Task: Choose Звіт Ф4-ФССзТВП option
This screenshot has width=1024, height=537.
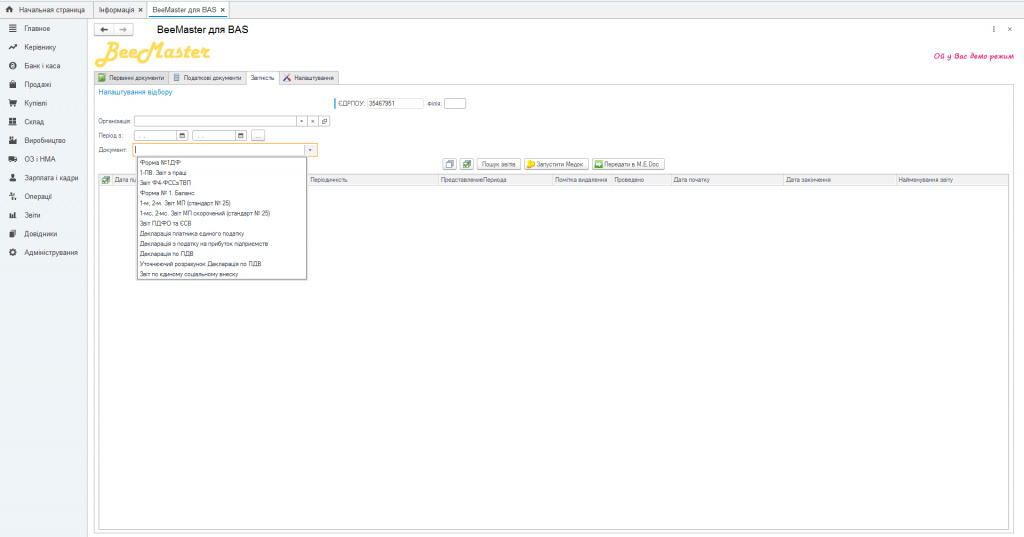Action: pyautogui.click(x=221, y=183)
